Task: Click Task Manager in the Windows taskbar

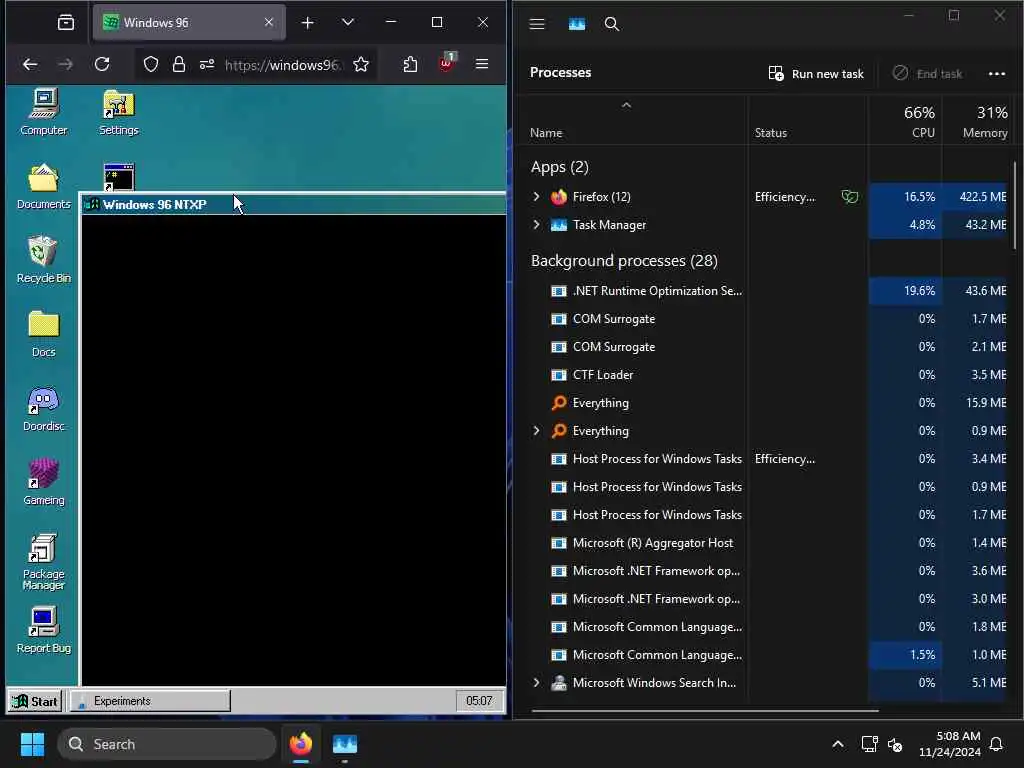Action: pos(345,744)
